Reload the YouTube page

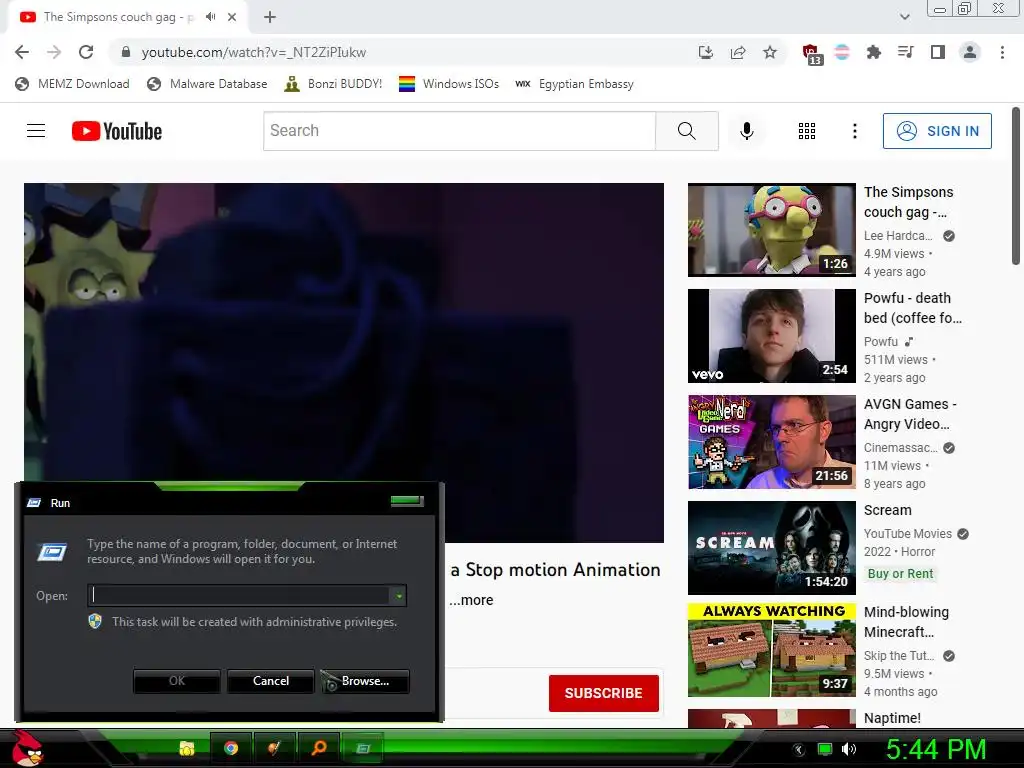(86, 52)
